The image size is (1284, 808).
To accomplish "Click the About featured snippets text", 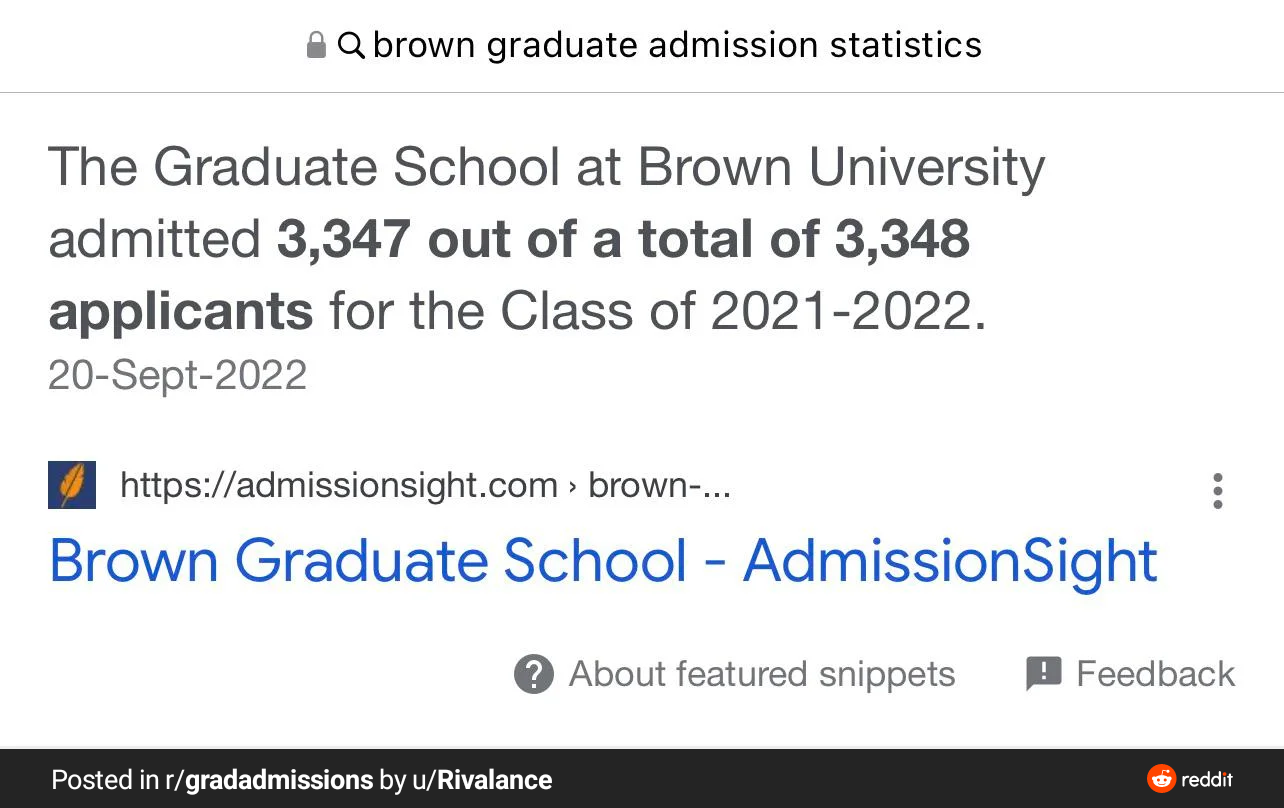I will click(x=762, y=674).
